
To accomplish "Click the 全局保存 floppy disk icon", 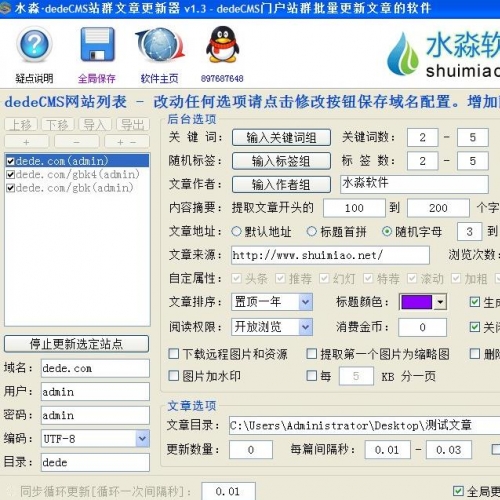I will point(97,44).
